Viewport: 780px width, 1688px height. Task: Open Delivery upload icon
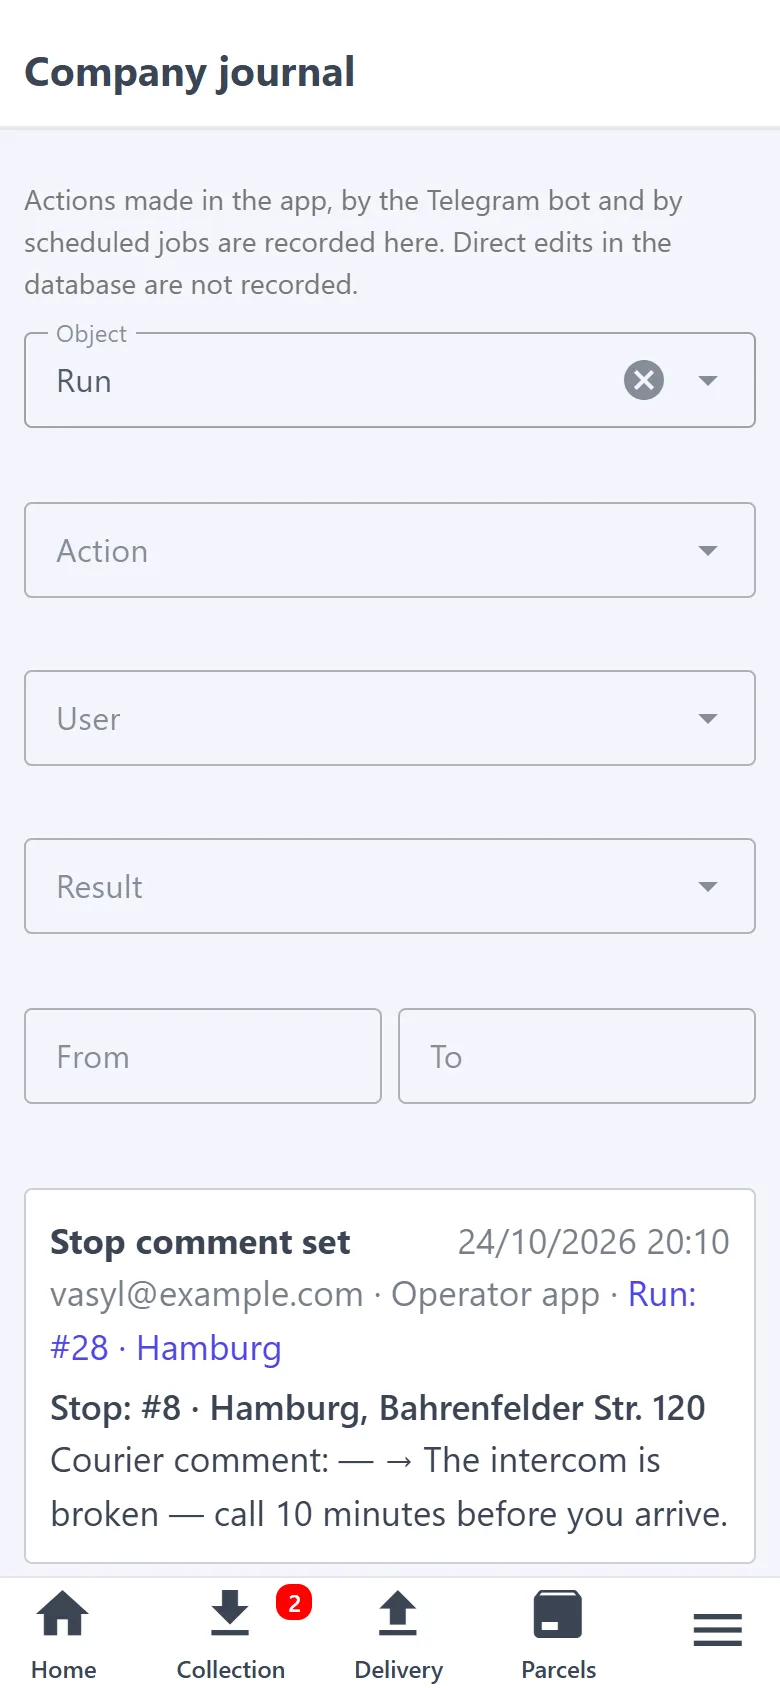[x=398, y=1613]
